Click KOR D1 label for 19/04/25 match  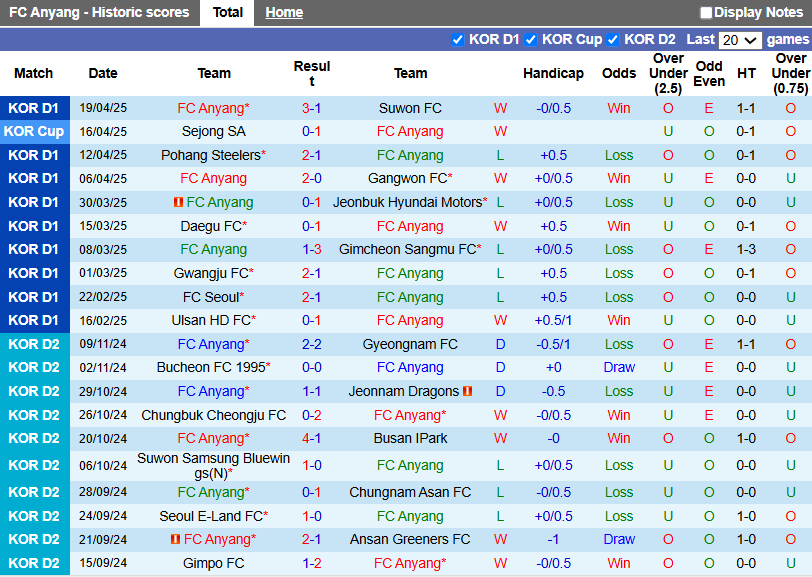[x=34, y=108]
